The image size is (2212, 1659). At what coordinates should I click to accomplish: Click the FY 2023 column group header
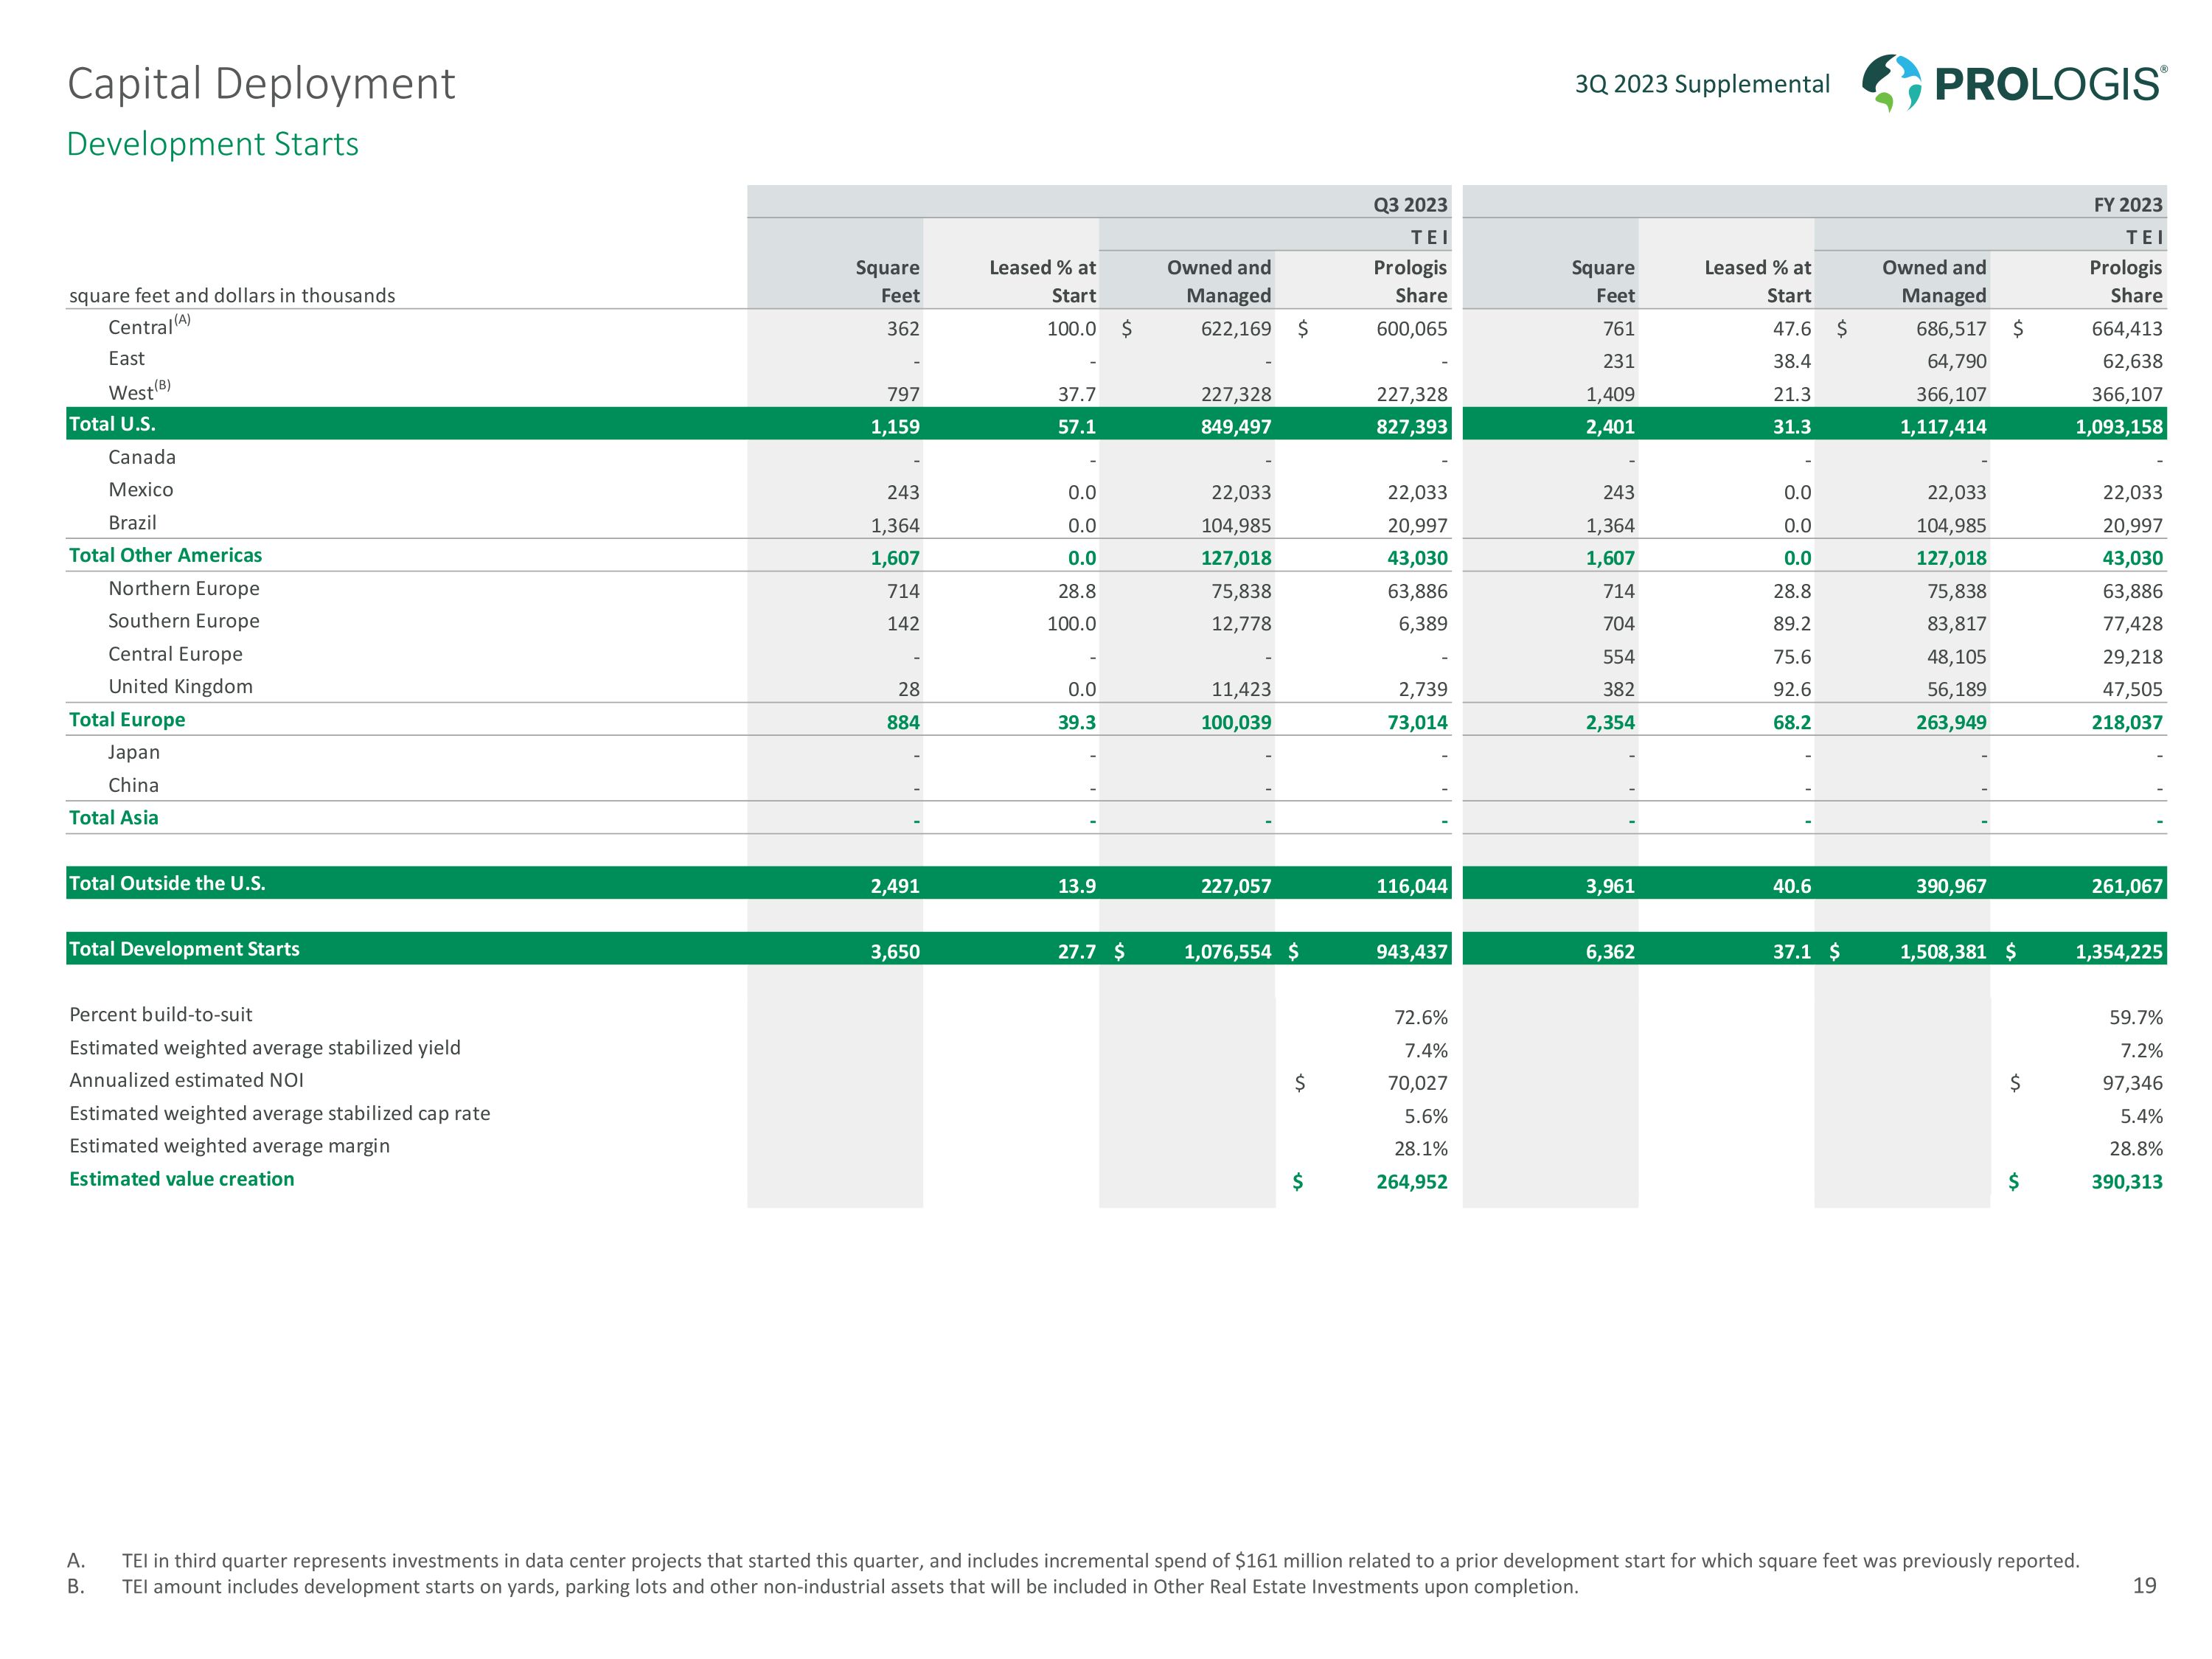(2127, 205)
